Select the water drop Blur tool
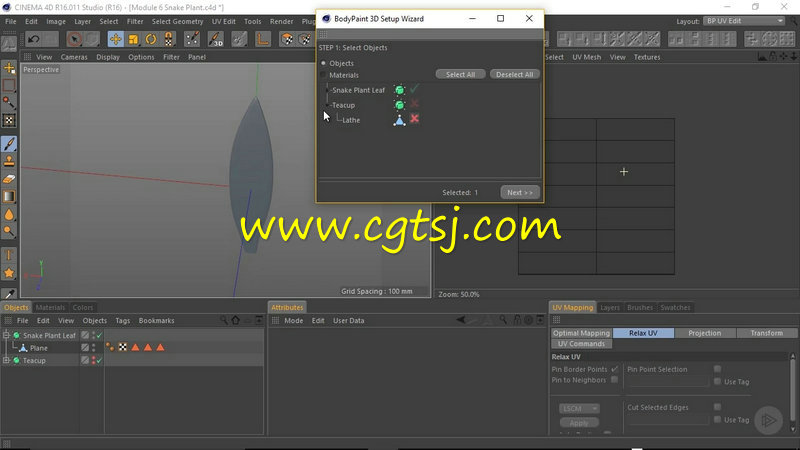 pyautogui.click(x=9, y=214)
